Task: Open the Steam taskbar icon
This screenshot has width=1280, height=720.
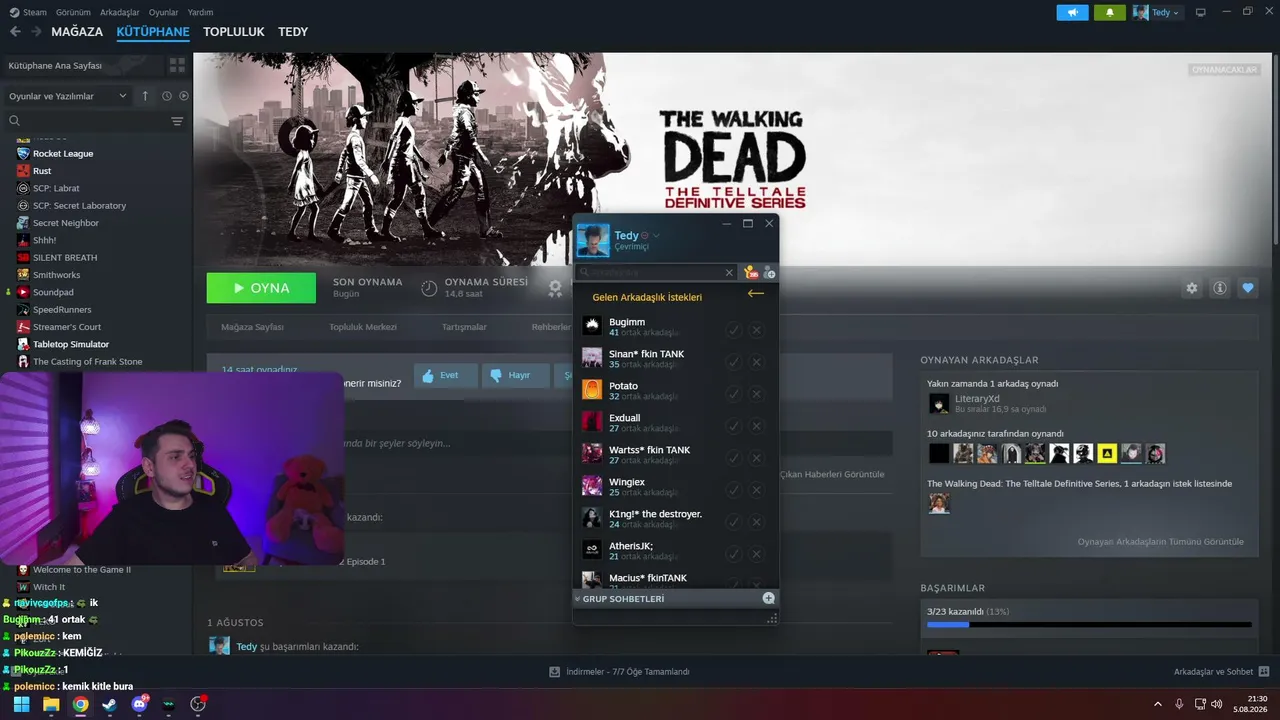Action: click(109, 704)
